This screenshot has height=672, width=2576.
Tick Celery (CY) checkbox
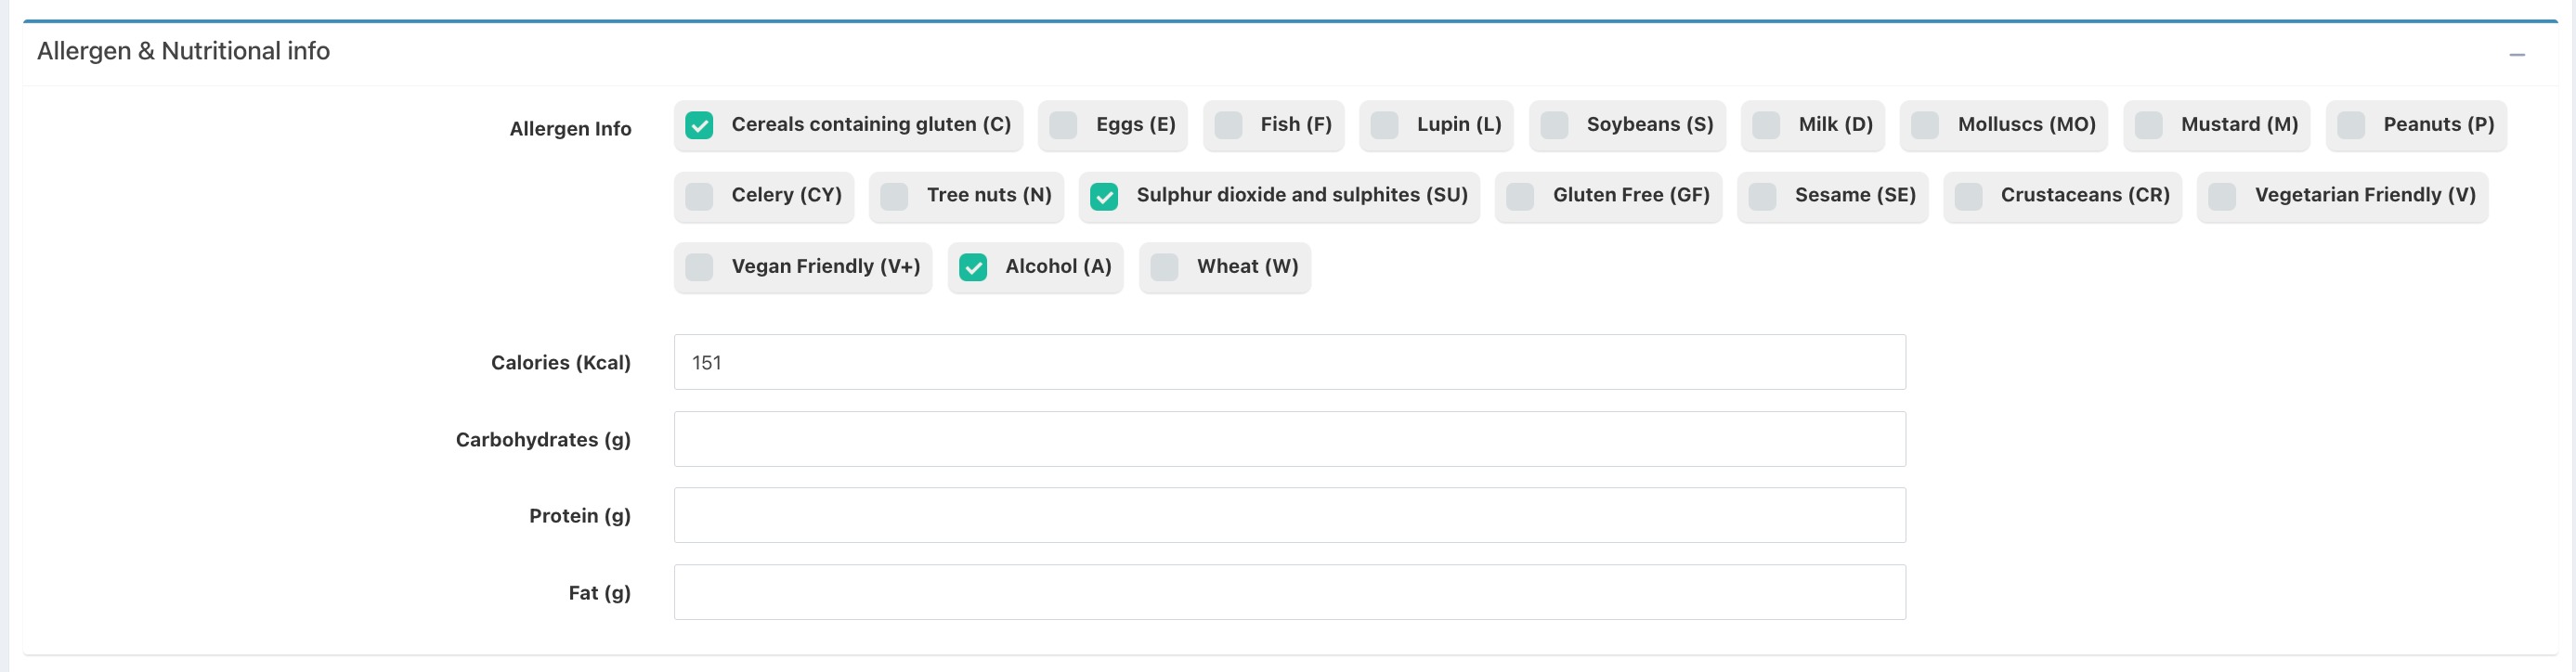click(699, 196)
